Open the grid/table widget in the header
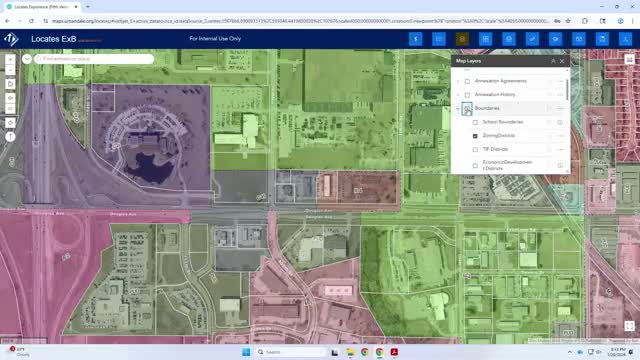The image size is (640, 360). point(485,39)
